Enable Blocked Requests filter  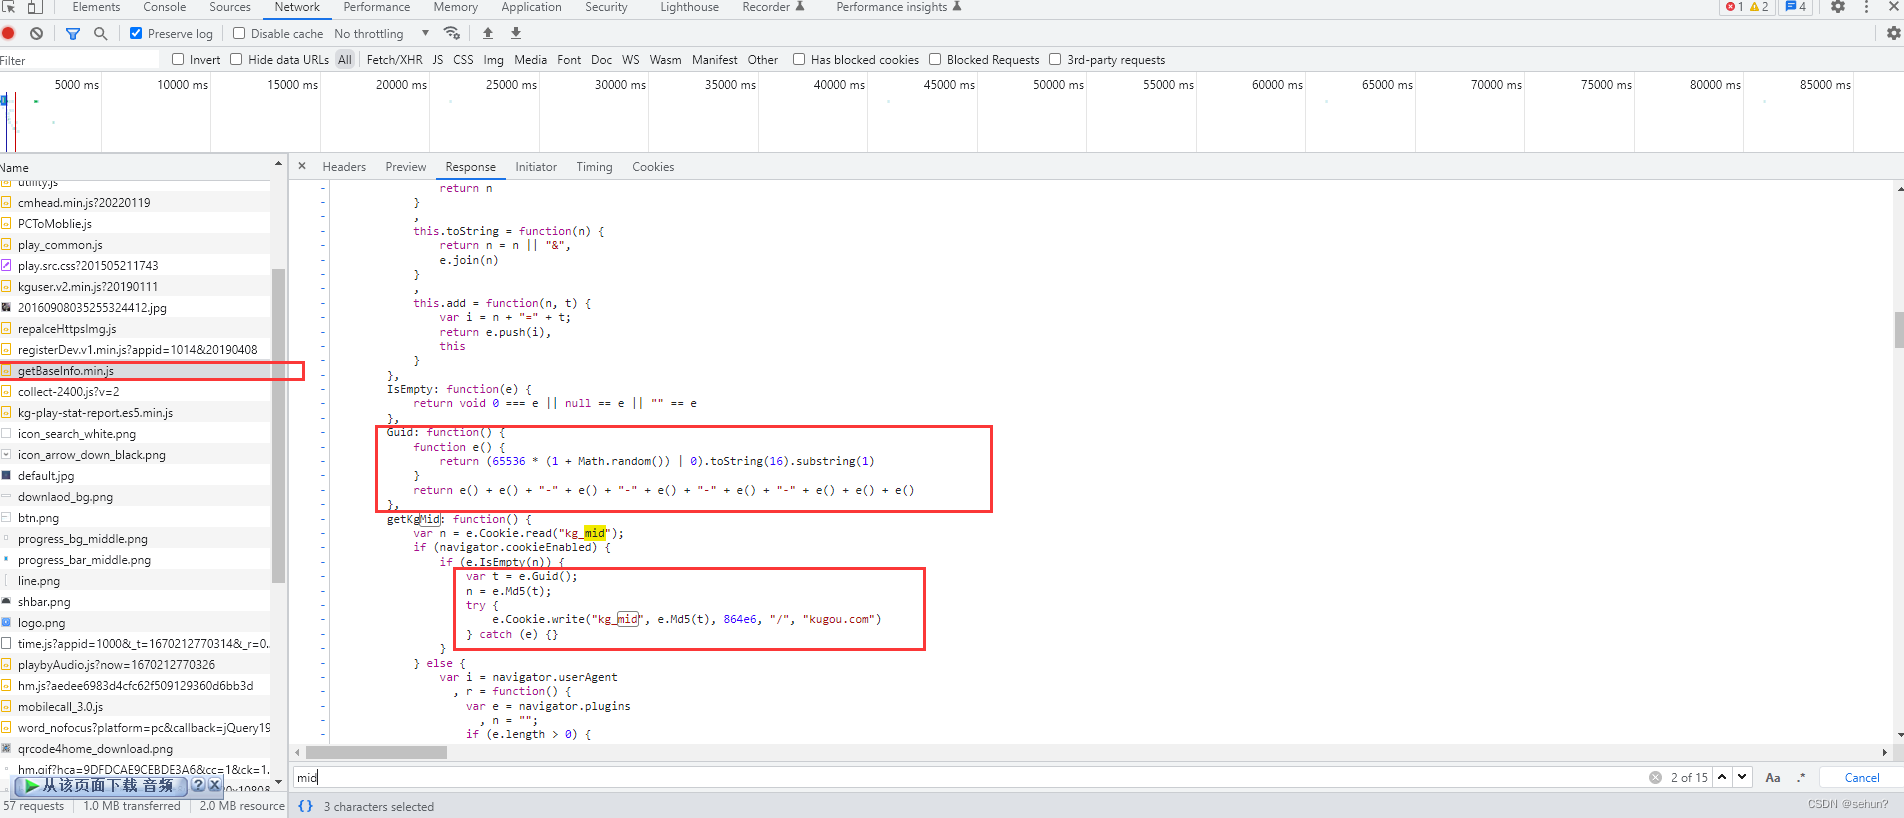(x=935, y=59)
